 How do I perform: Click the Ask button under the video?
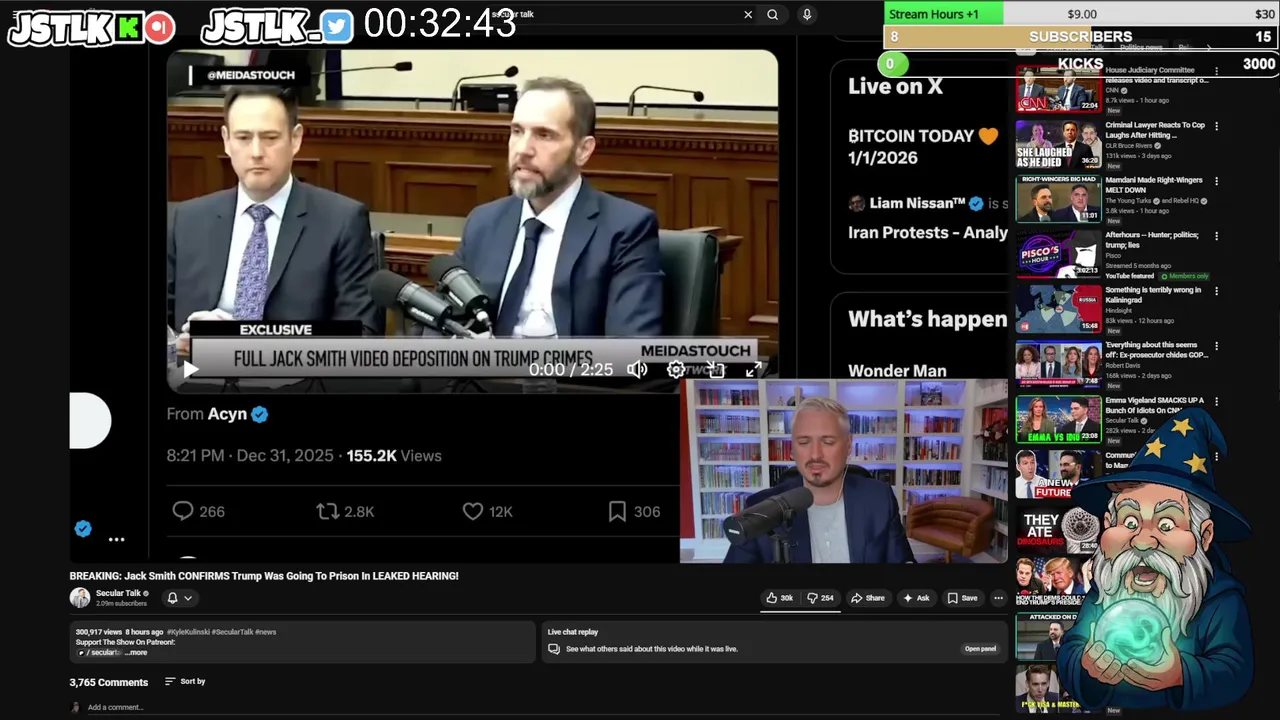tap(916, 598)
